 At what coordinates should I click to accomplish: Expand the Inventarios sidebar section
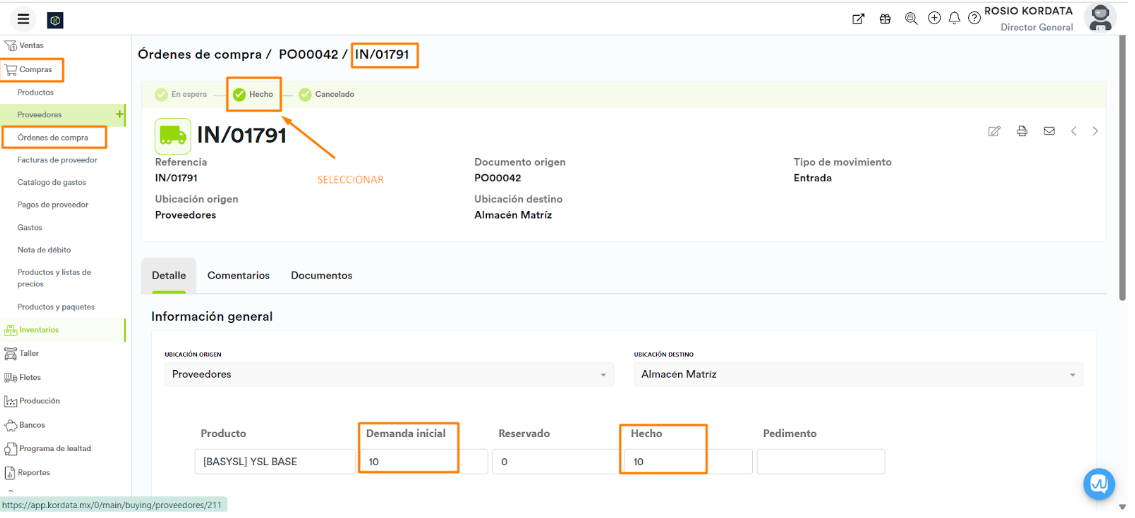39,329
